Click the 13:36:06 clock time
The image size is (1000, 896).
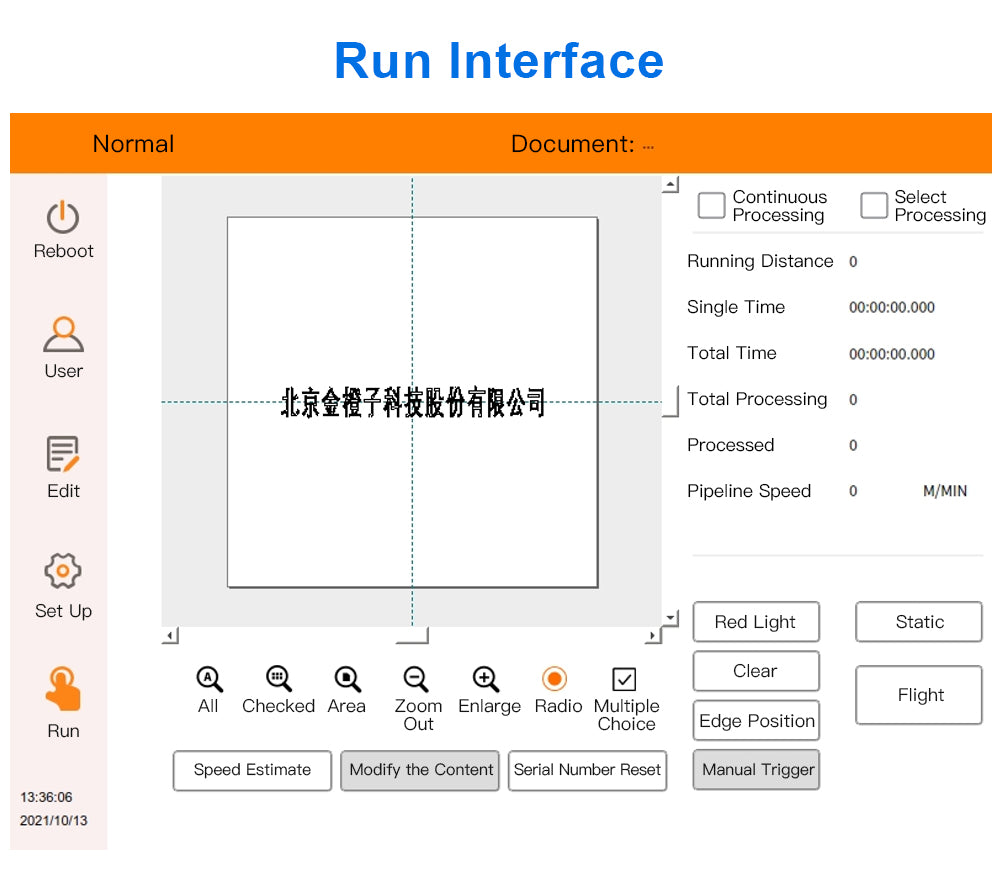tap(47, 797)
